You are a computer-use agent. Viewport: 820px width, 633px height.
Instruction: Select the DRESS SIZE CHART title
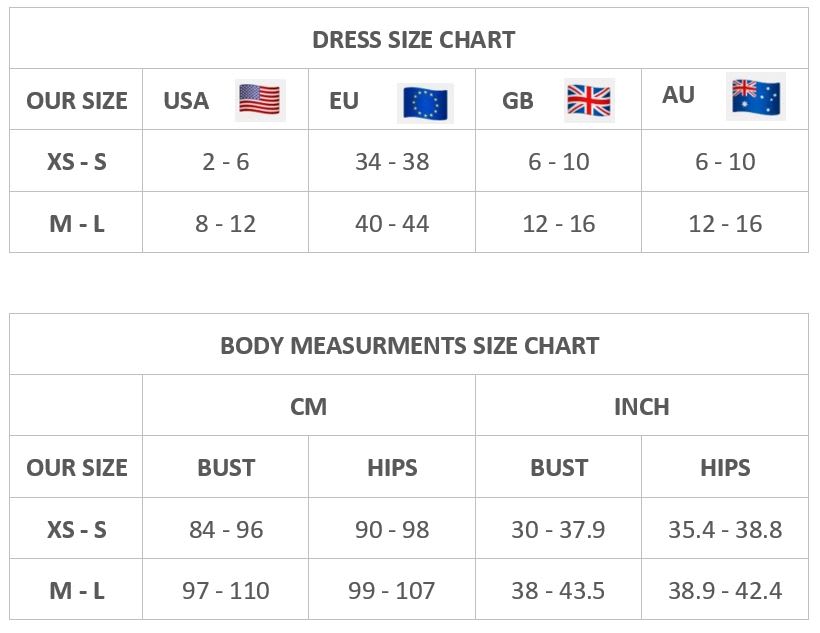tap(413, 40)
